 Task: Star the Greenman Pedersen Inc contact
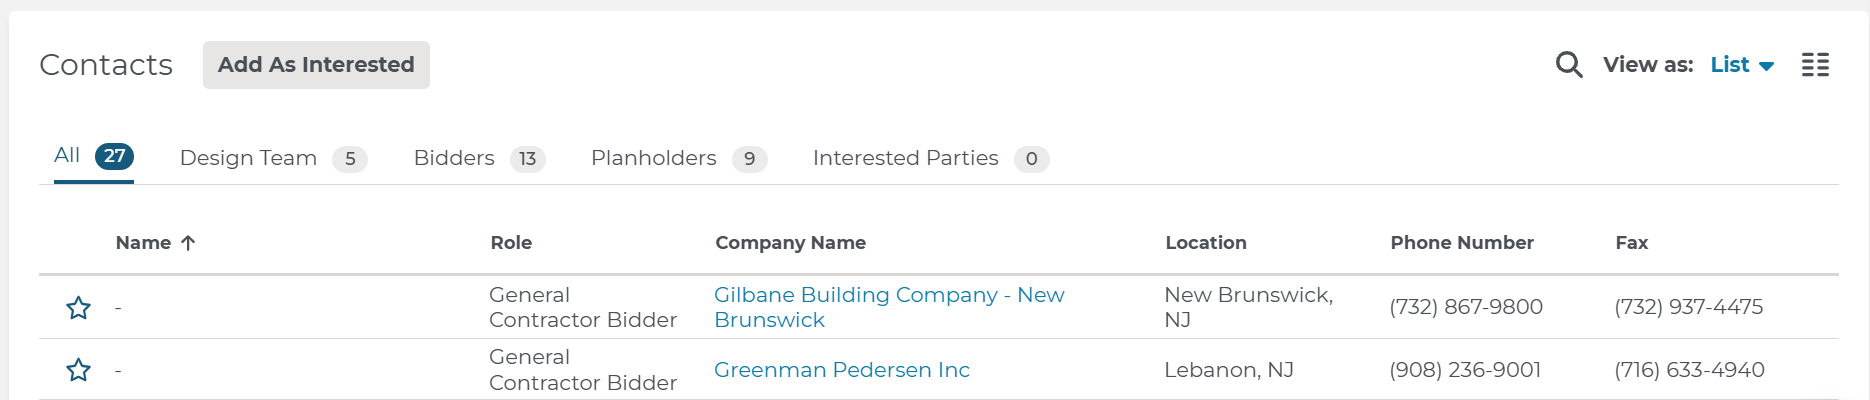coord(78,371)
